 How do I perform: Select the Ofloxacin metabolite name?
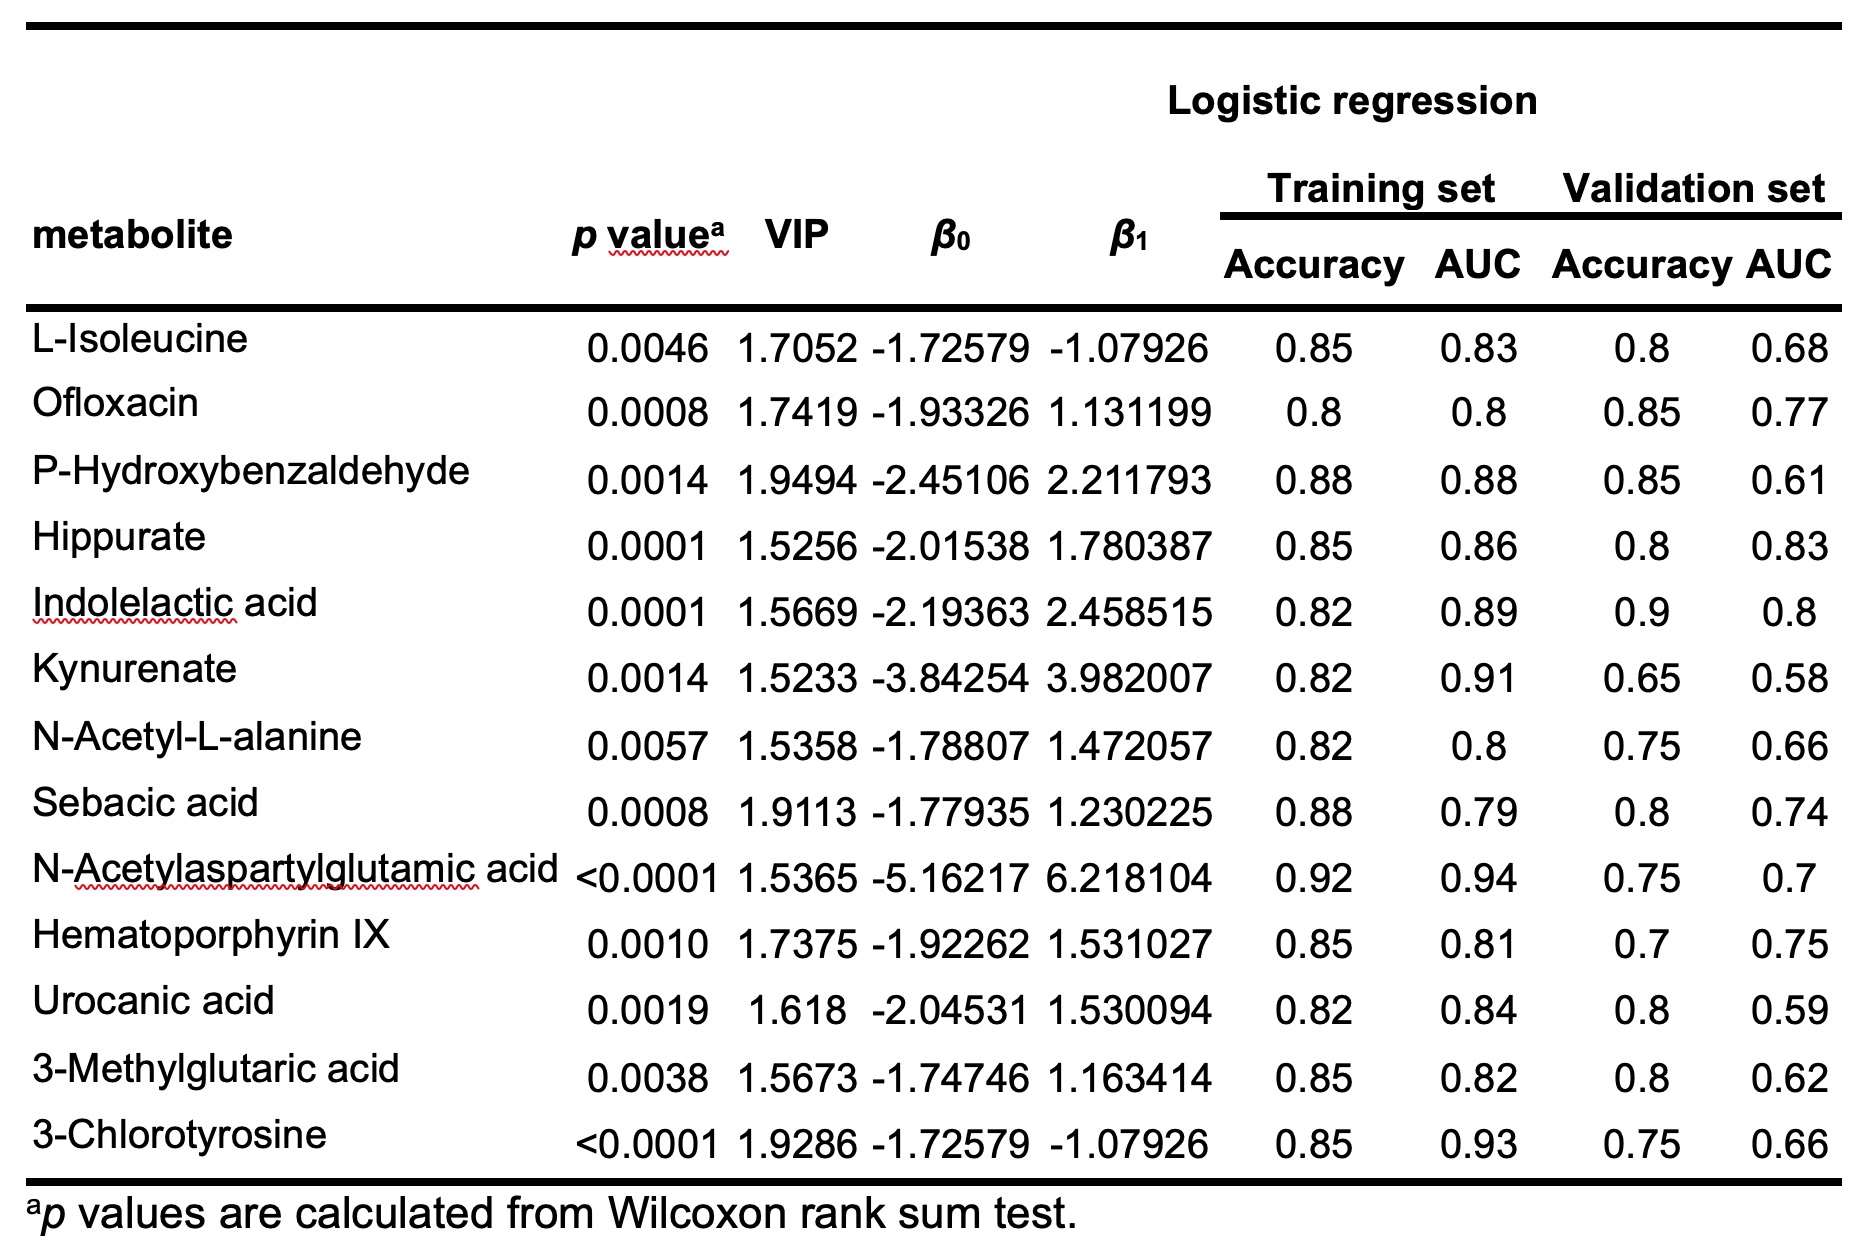click(x=115, y=403)
